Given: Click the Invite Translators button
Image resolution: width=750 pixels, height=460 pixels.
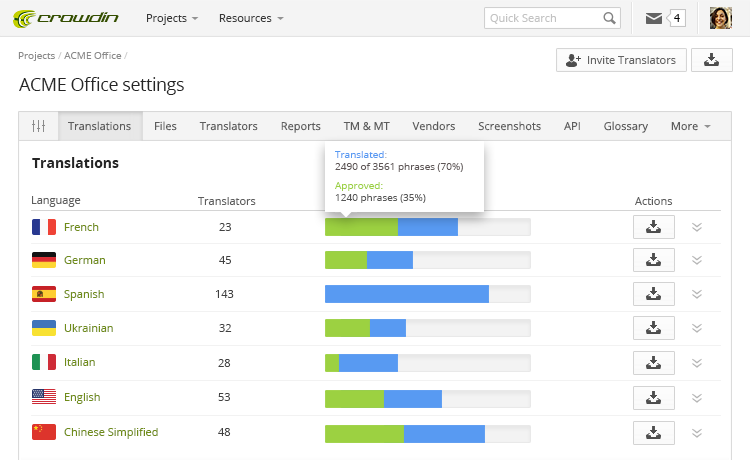Looking at the screenshot, I should tap(621, 60).
